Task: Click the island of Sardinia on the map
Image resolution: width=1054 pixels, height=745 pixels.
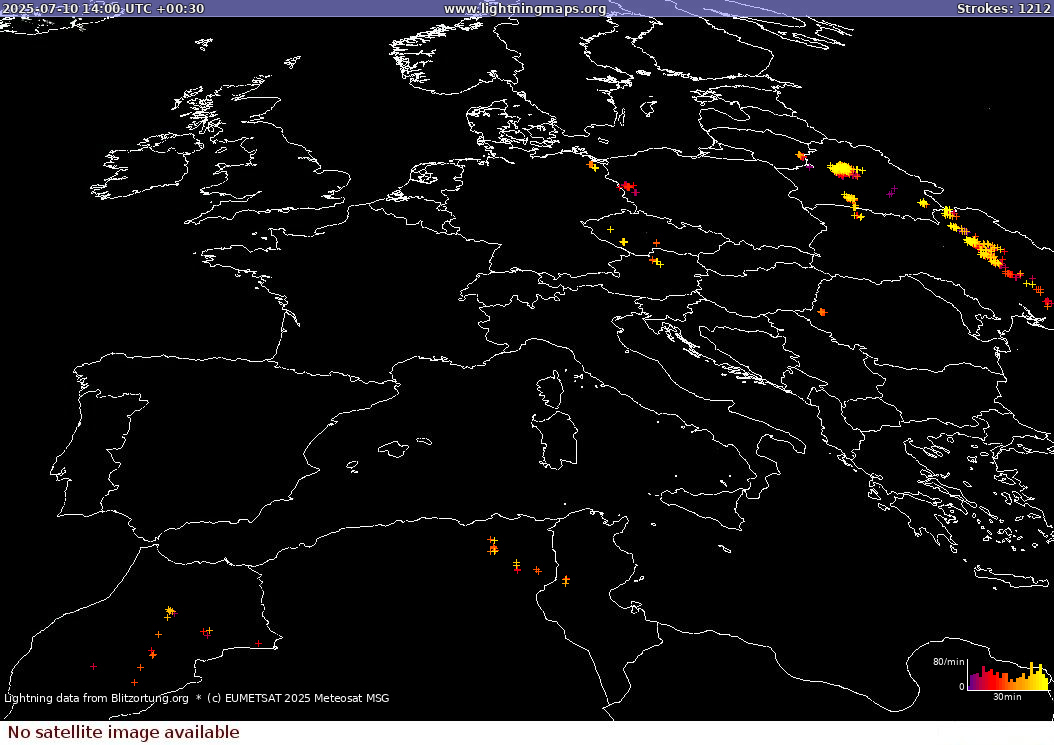Action: [556, 437]
